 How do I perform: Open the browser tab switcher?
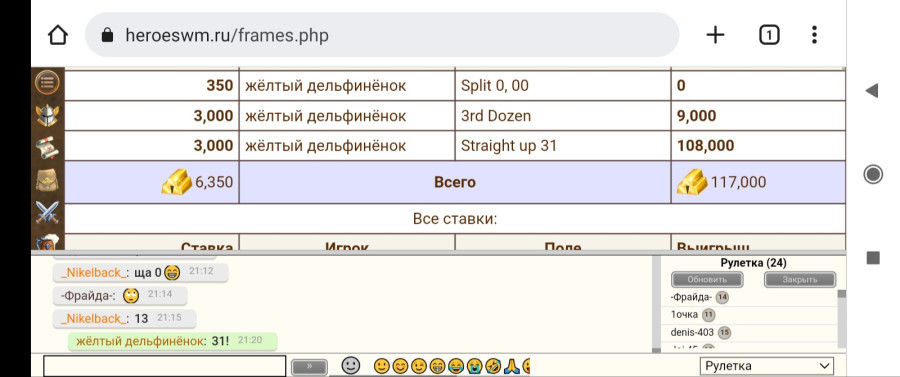769,36
